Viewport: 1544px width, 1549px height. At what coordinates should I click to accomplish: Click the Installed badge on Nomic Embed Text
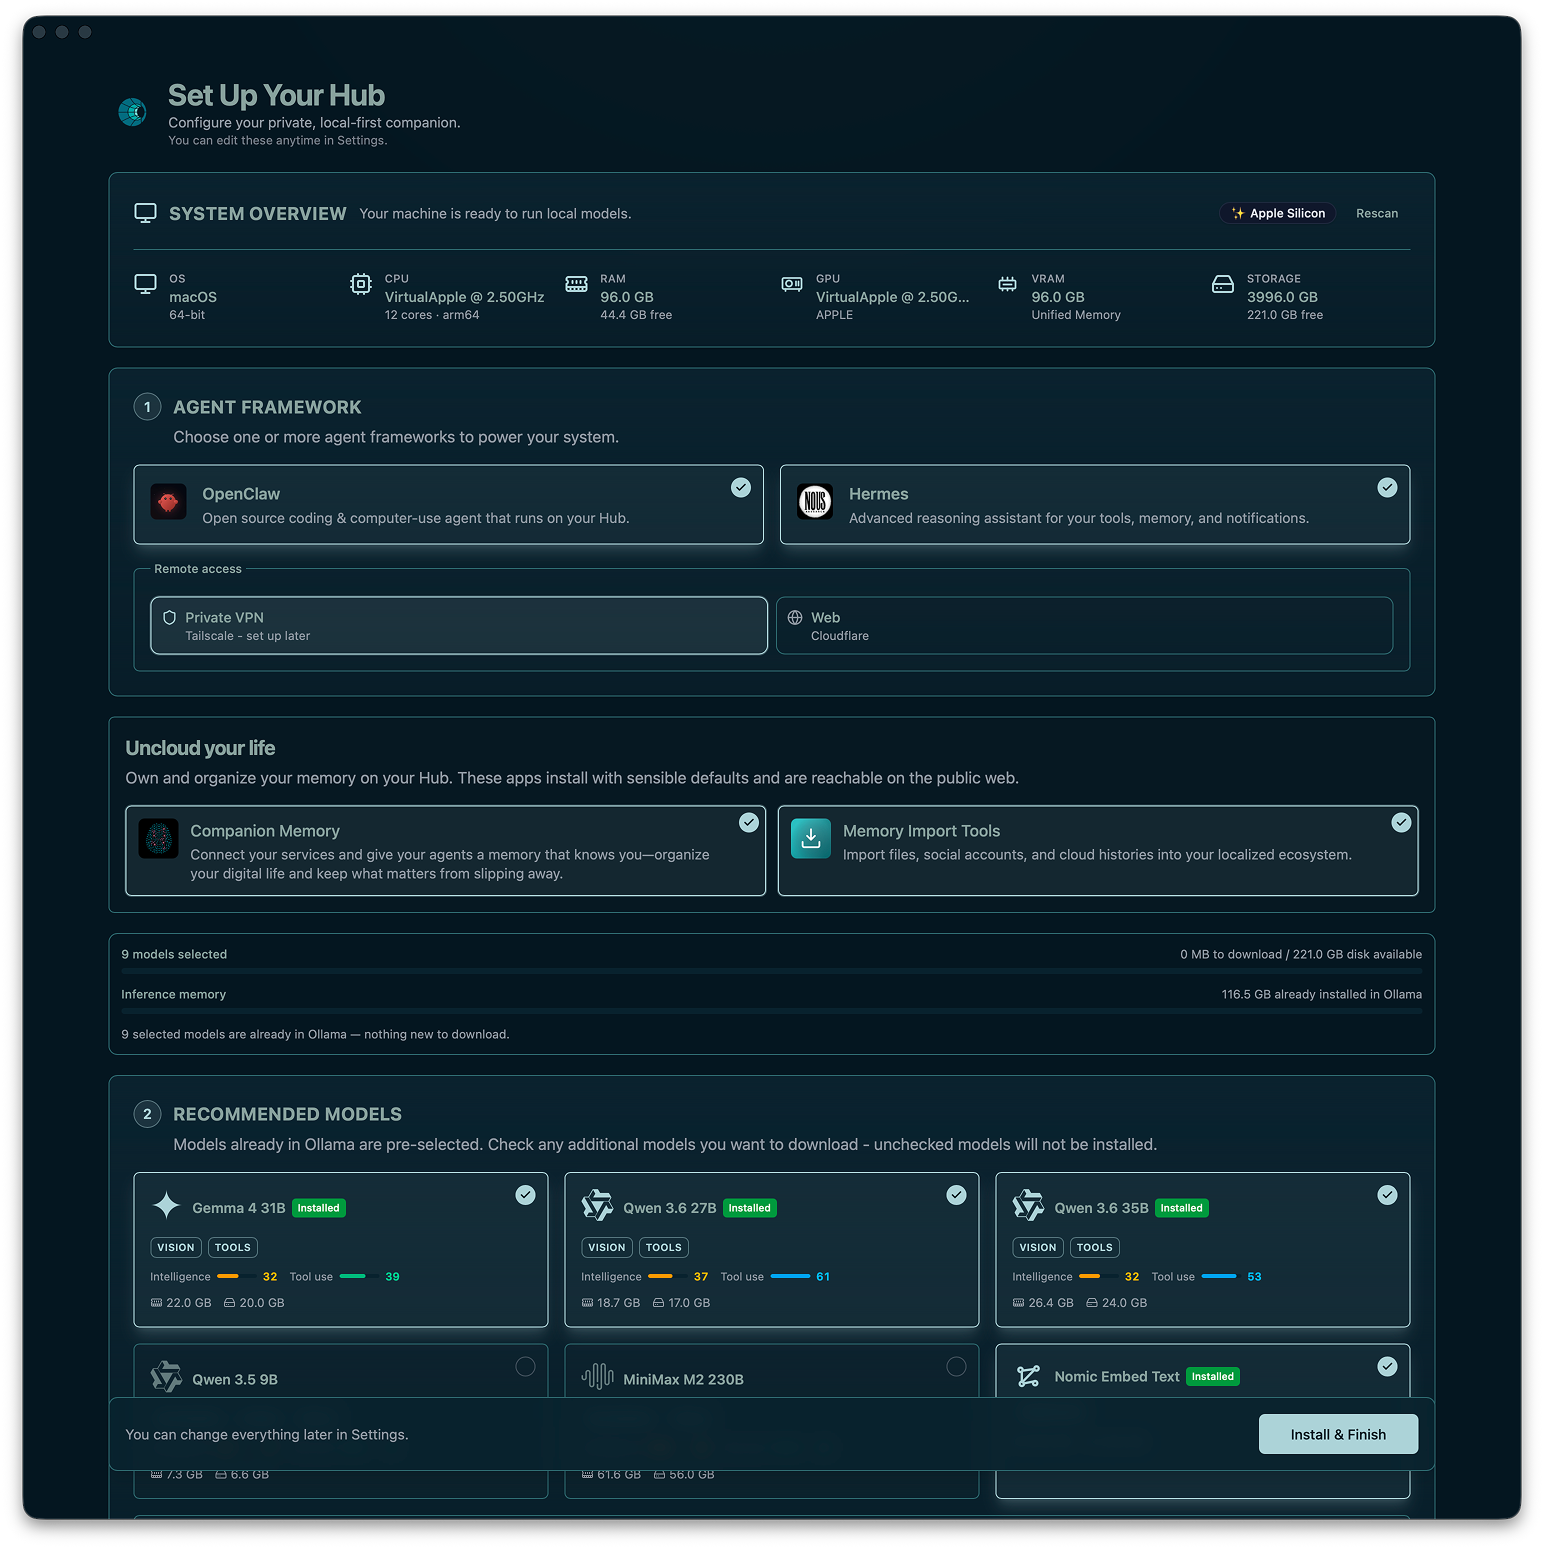point(1213,1377)
